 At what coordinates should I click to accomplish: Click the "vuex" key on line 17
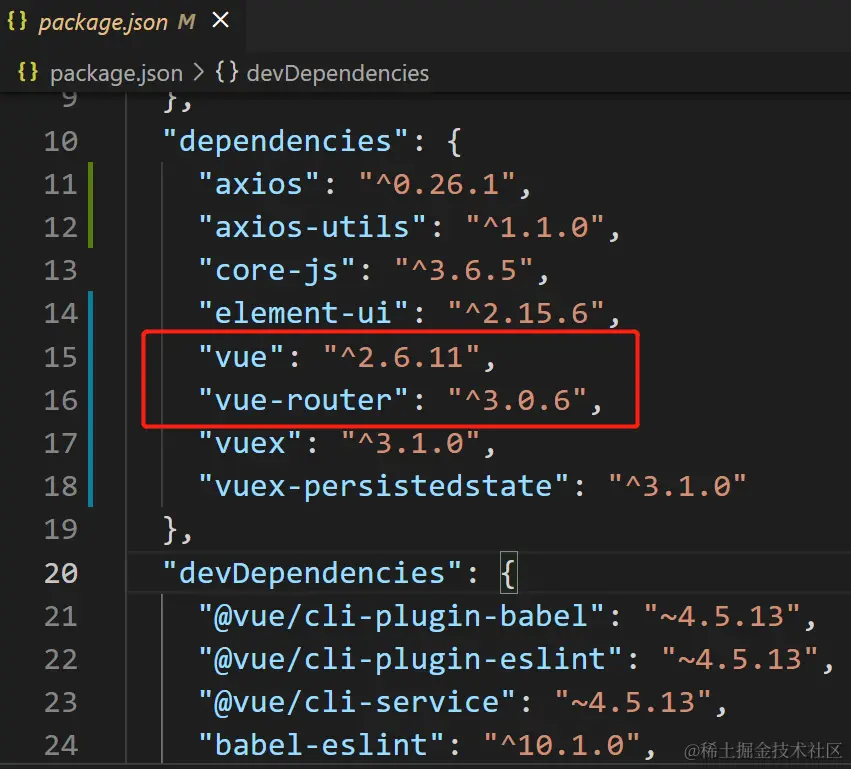coord(250,443)
